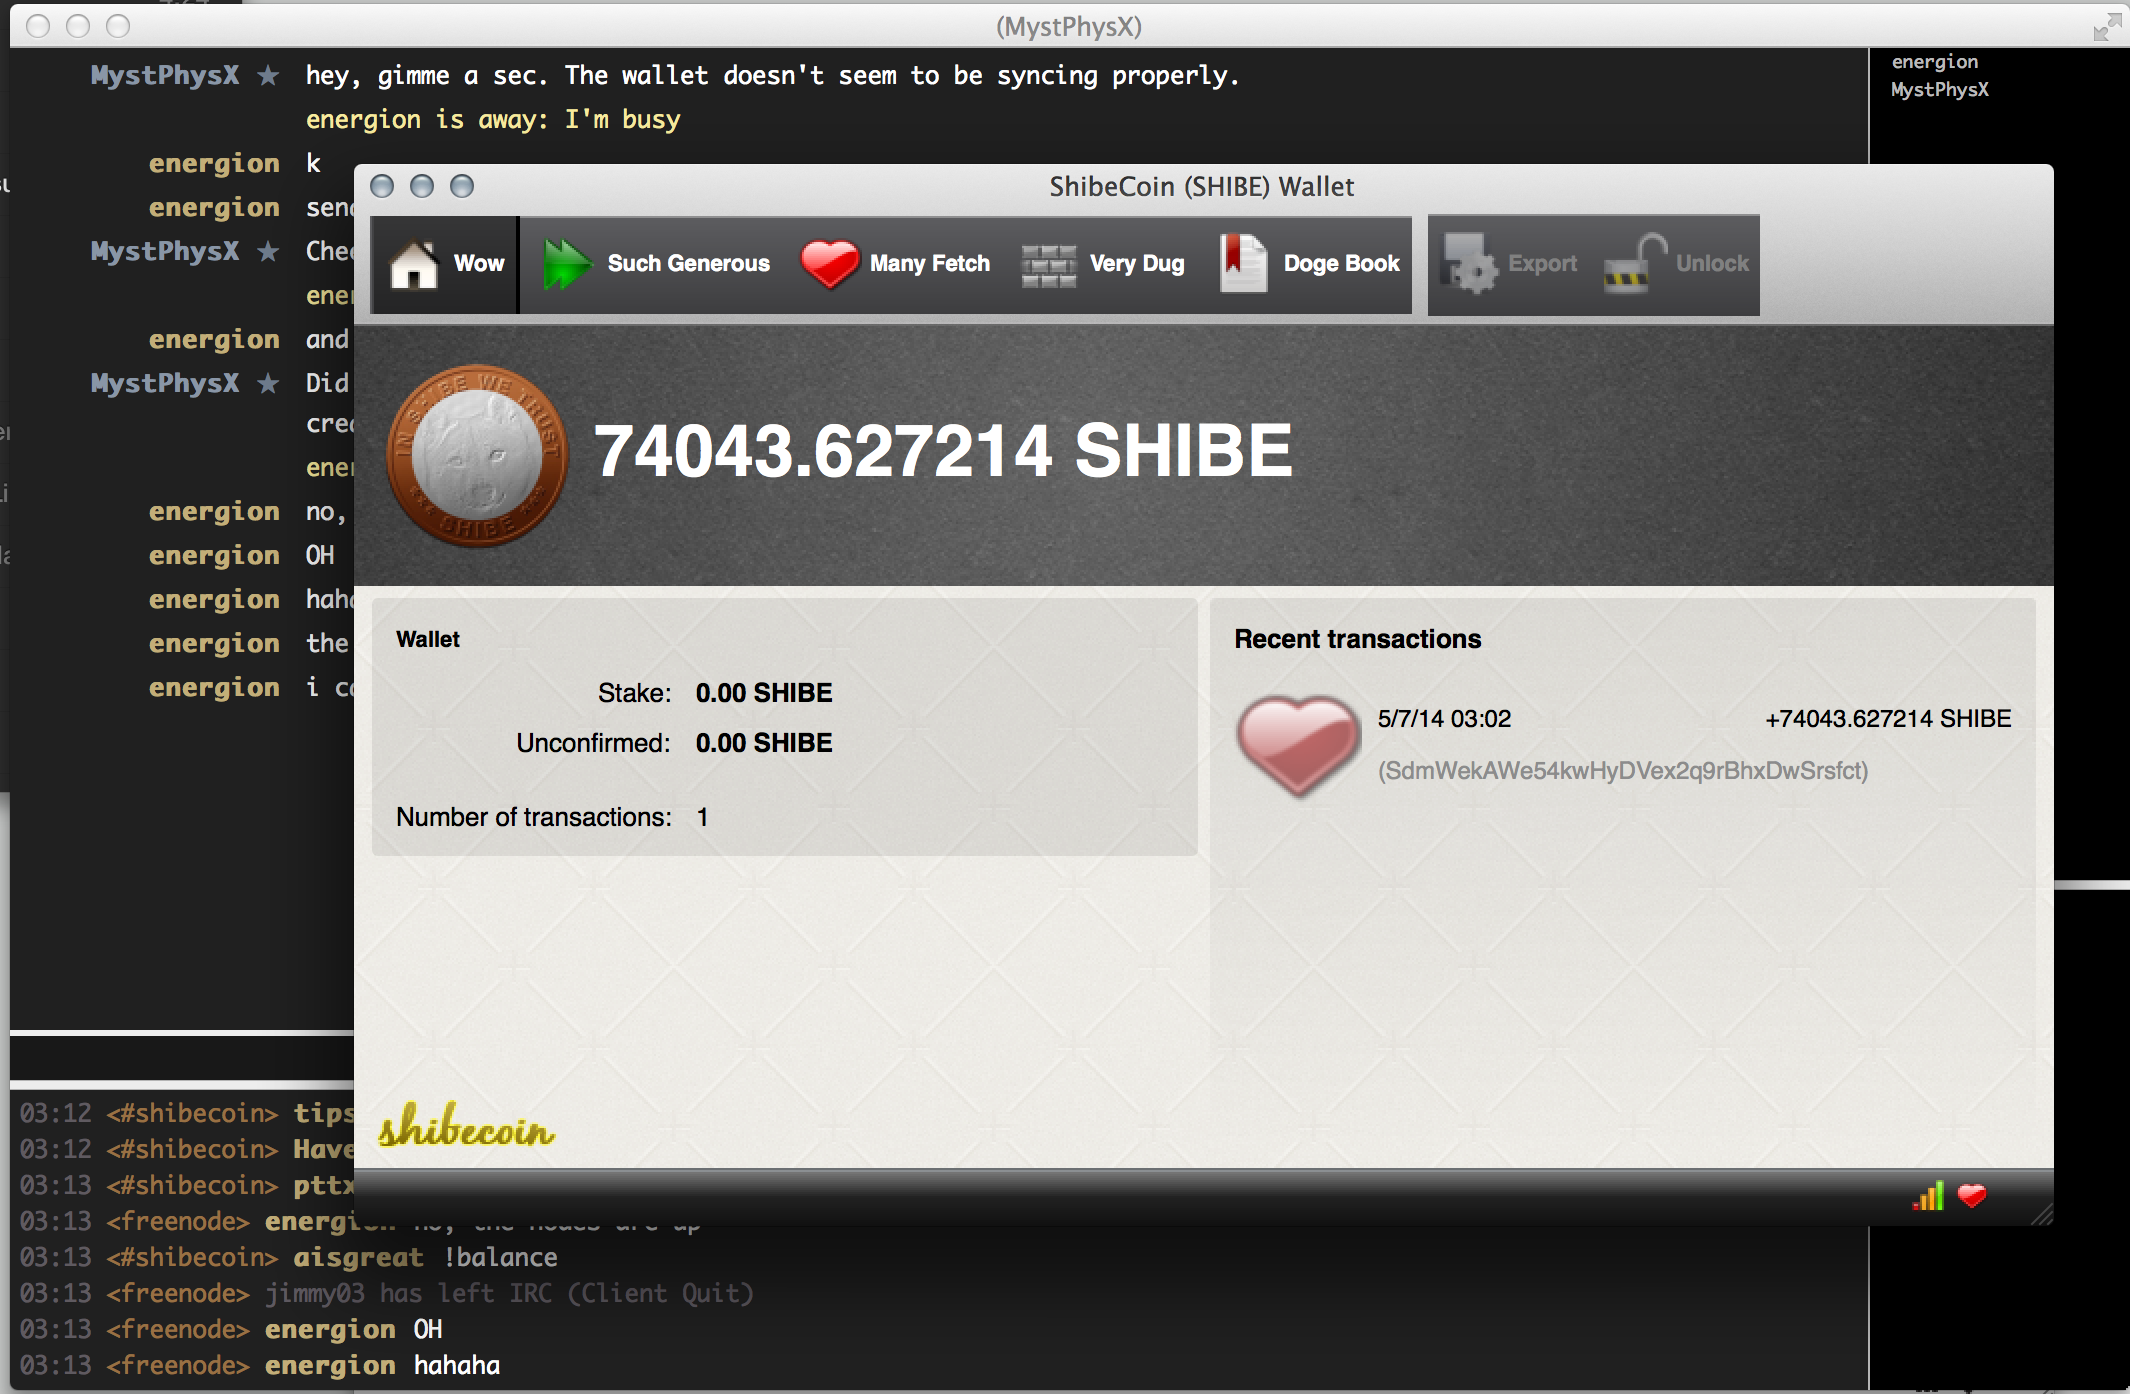This screenshot has height=1394, width=2130.
Task: Click the gear Export icon
Action: (x=1470, y=264)
